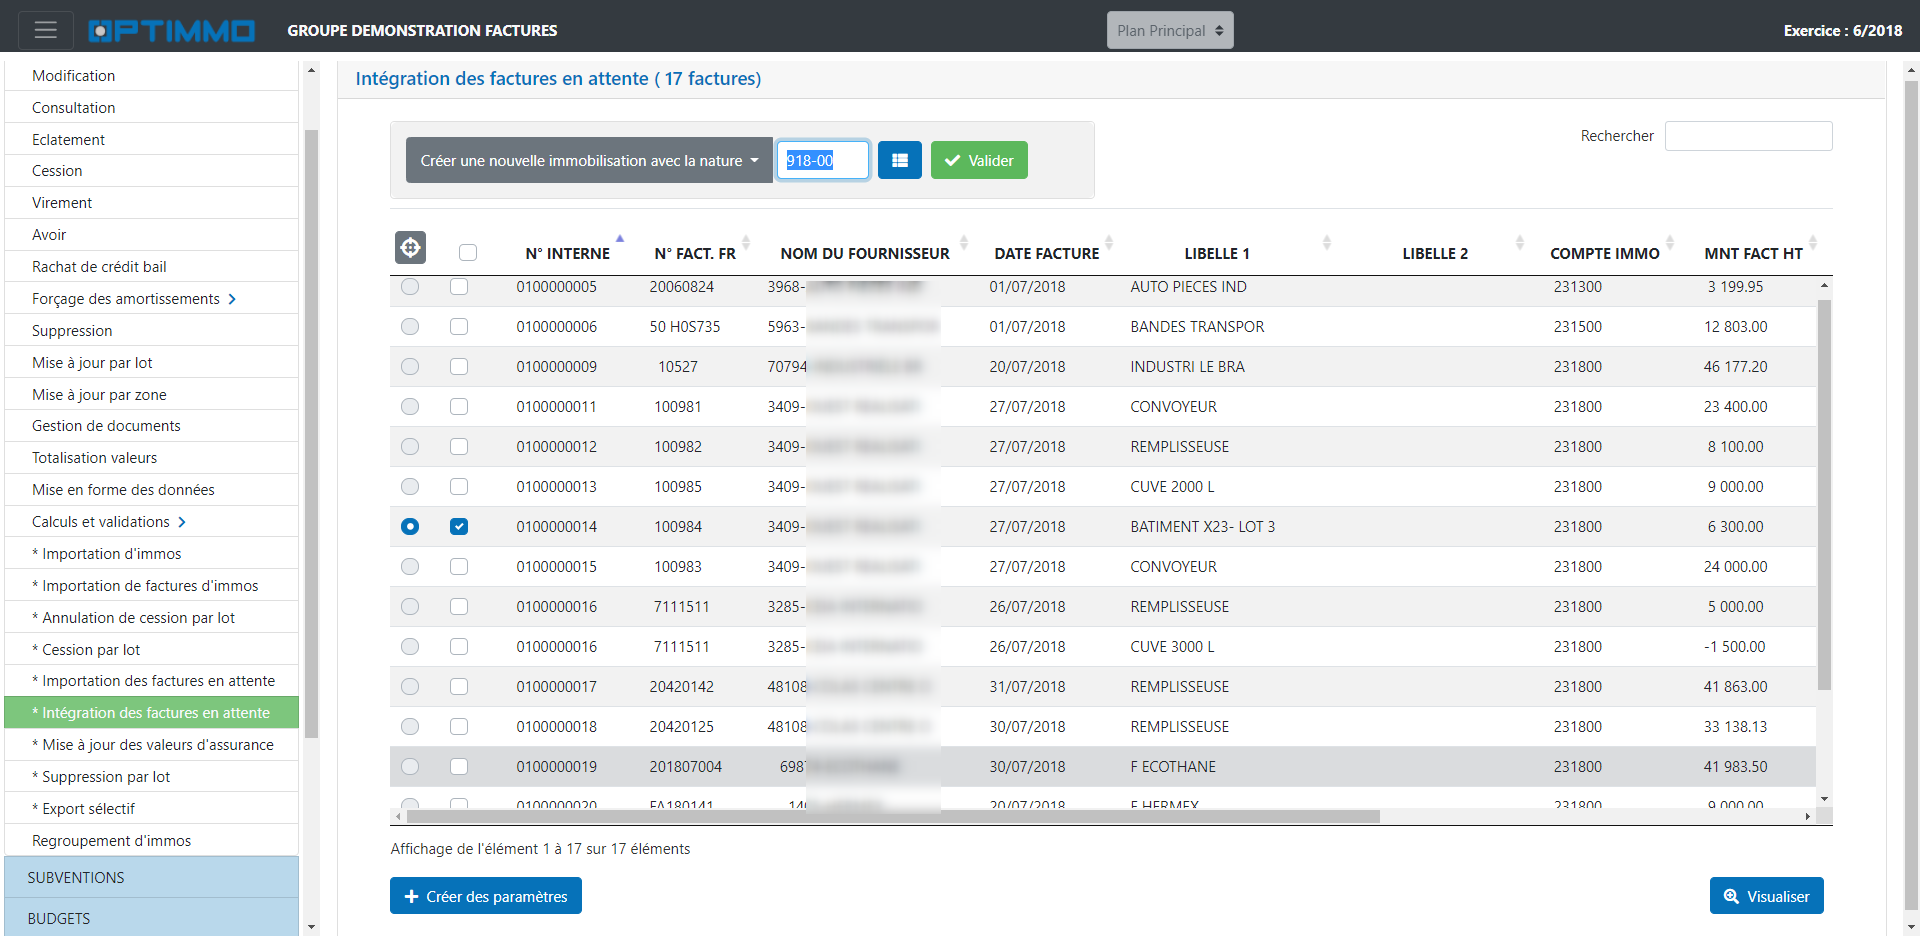The height and width of the screenshot is (937, 1920).
Task: Check the box for invoice 0100000009
Action: pyautogui.click(x=459, y=367)
